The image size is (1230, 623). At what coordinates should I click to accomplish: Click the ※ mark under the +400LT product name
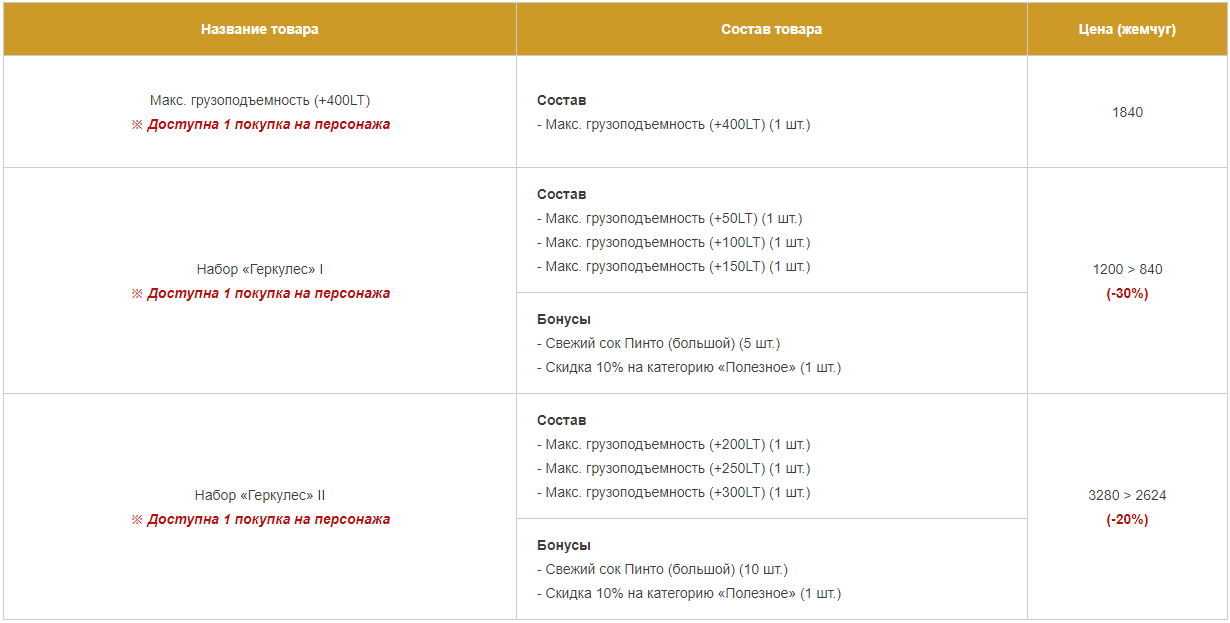coord(137,125)
